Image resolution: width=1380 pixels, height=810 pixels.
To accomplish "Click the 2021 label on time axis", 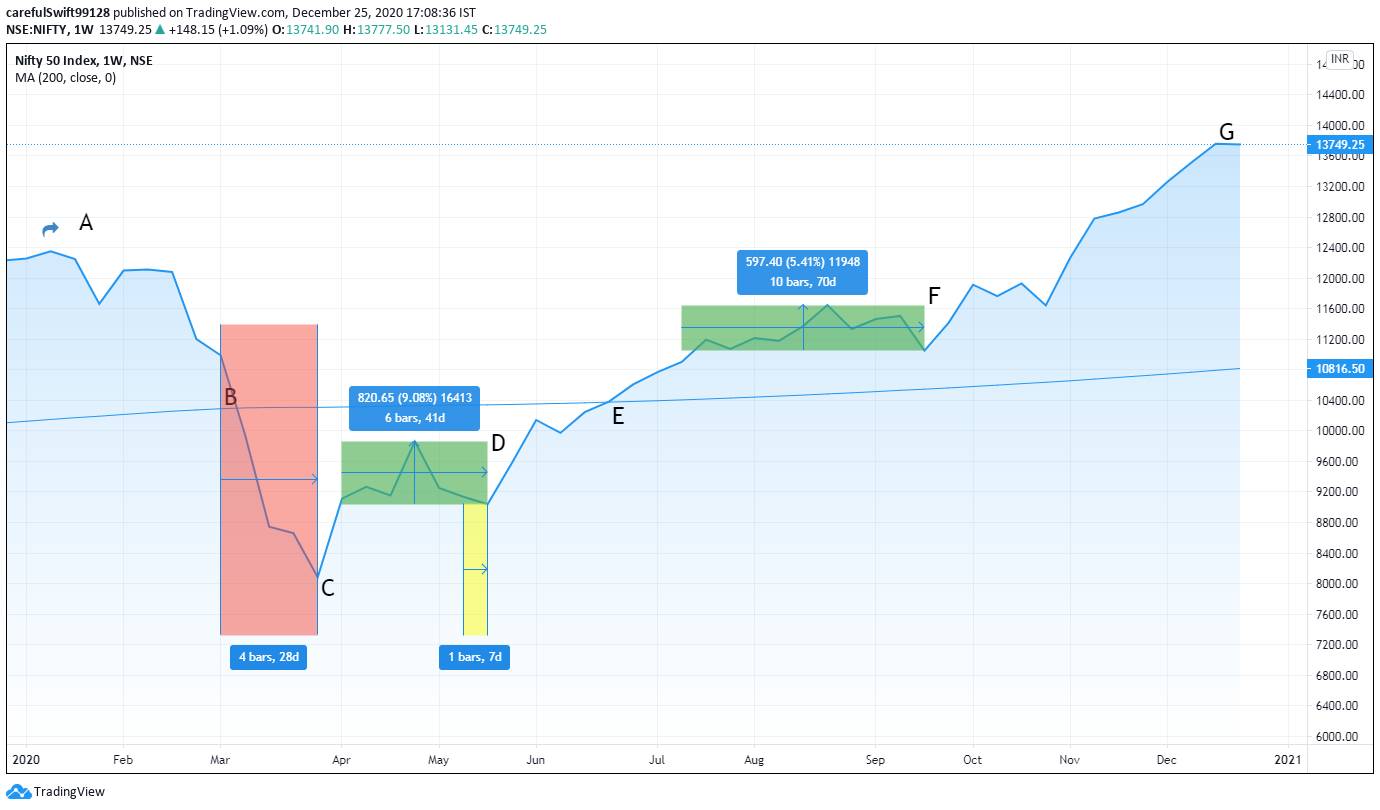I will pos(1287,760).
